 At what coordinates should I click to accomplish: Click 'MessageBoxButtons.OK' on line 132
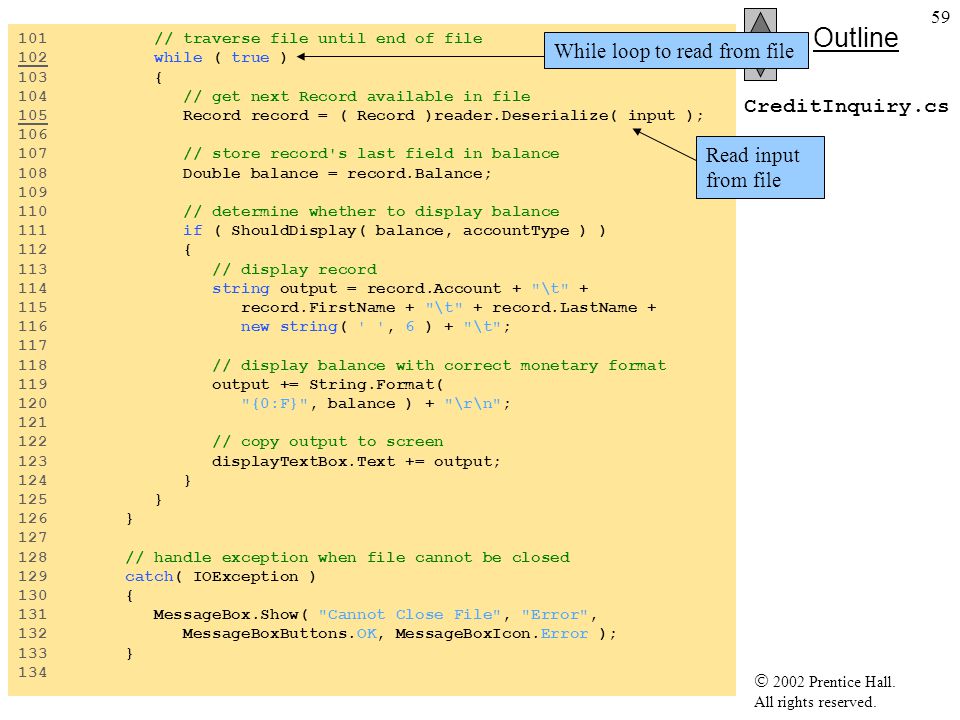(280, 634)
